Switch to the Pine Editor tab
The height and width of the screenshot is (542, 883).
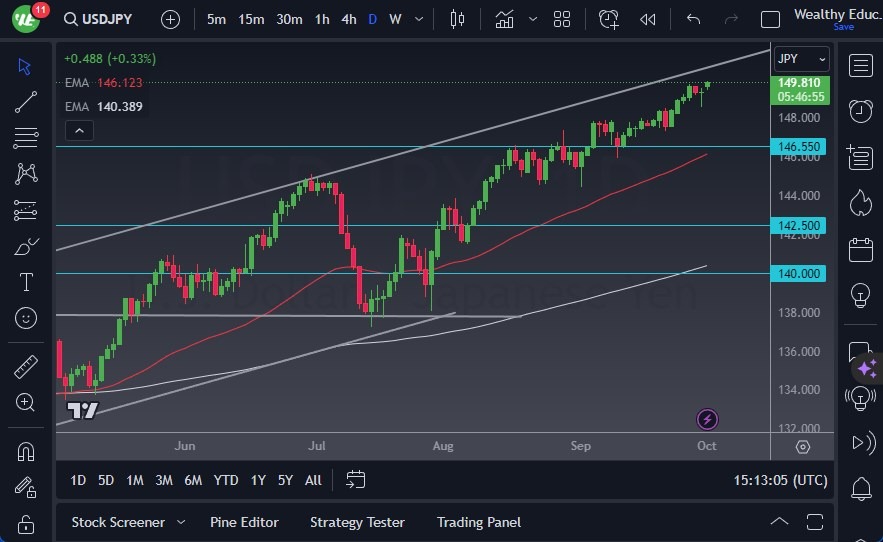[244, 522]
